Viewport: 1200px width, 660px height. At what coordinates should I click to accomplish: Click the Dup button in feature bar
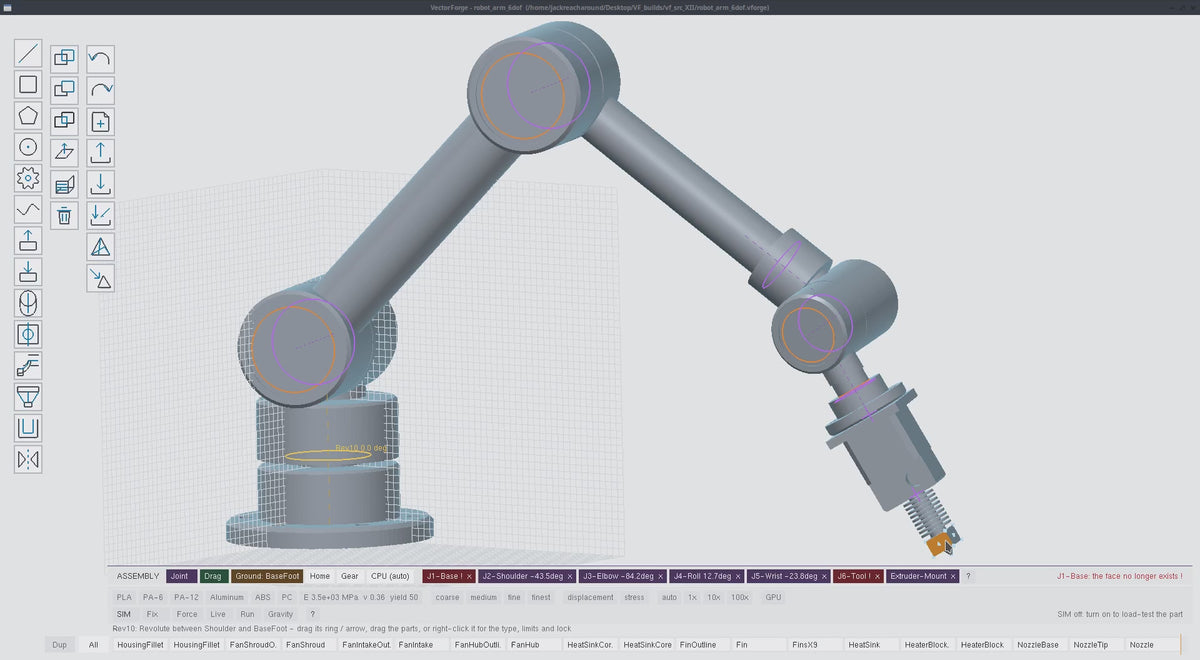click(x=59, y=645)
